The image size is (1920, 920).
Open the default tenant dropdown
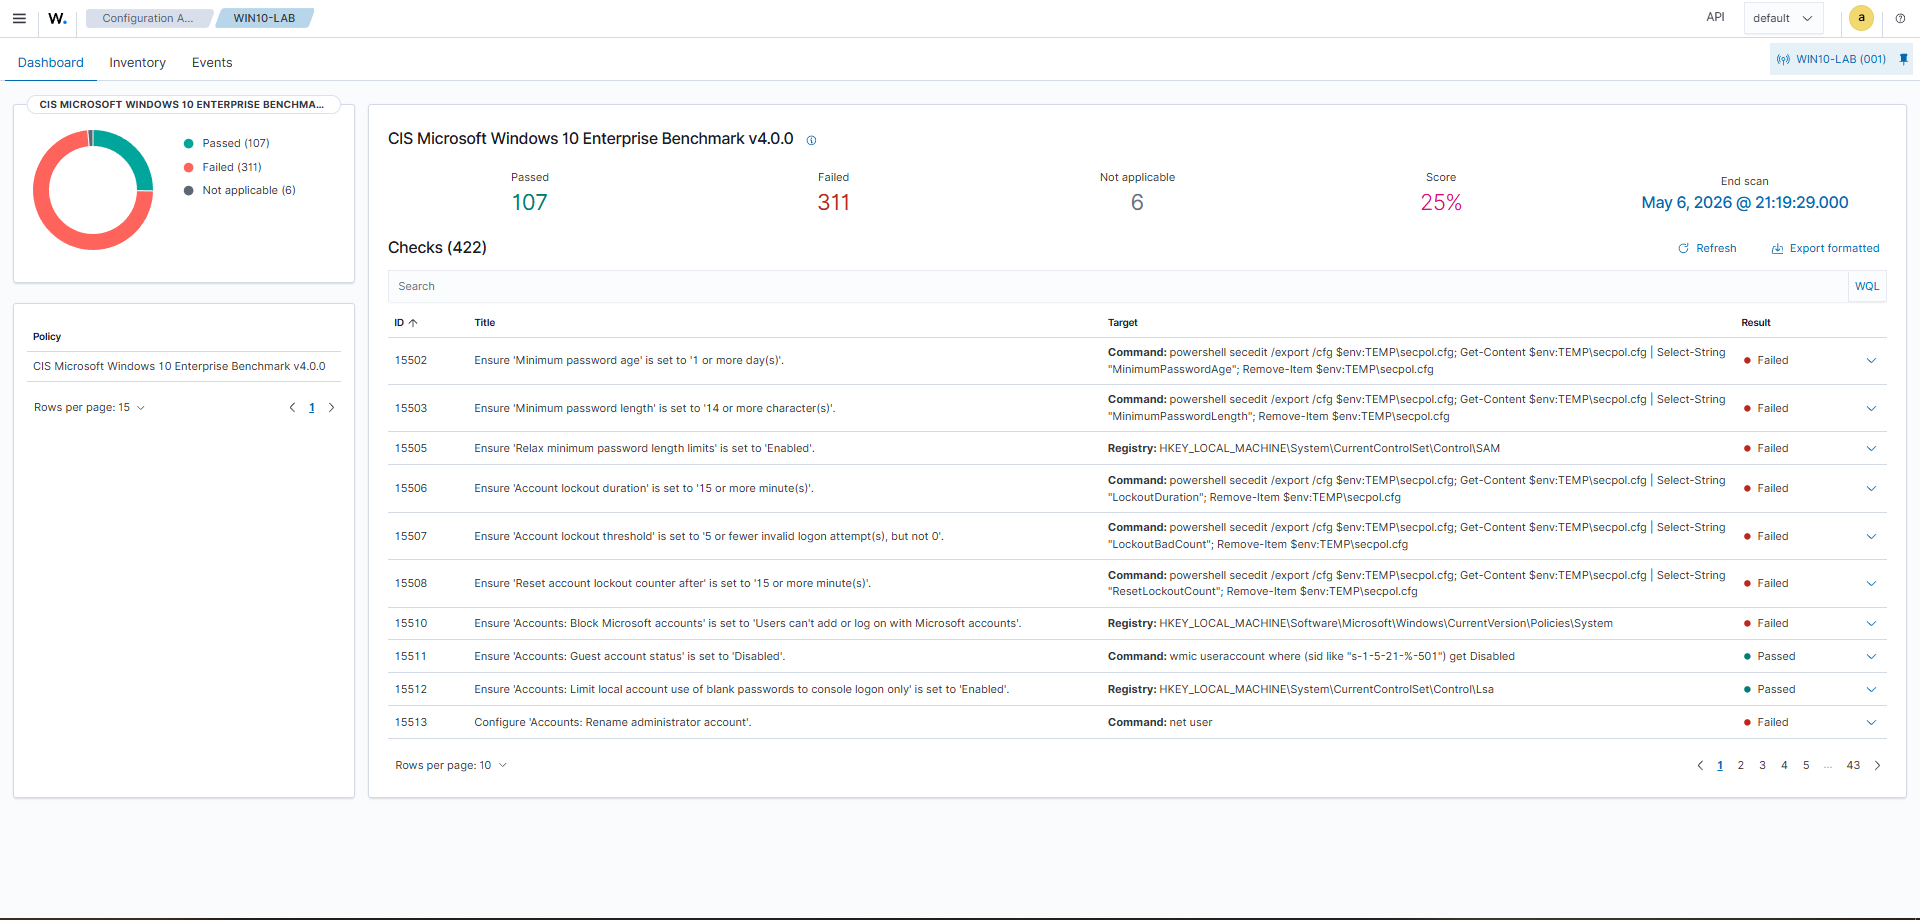coord(1783,18)
